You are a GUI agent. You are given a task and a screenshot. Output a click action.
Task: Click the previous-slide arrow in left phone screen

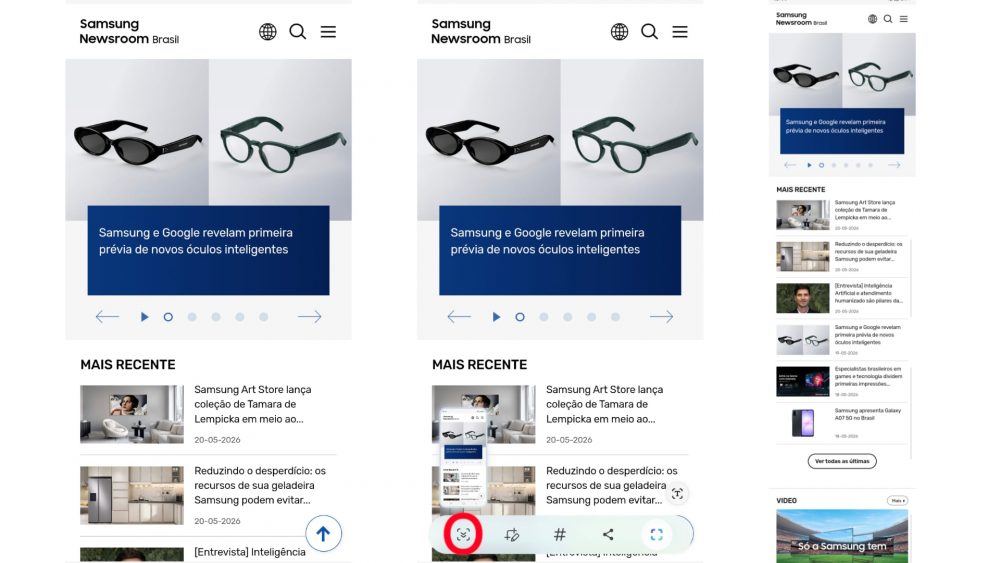[107, 316]
